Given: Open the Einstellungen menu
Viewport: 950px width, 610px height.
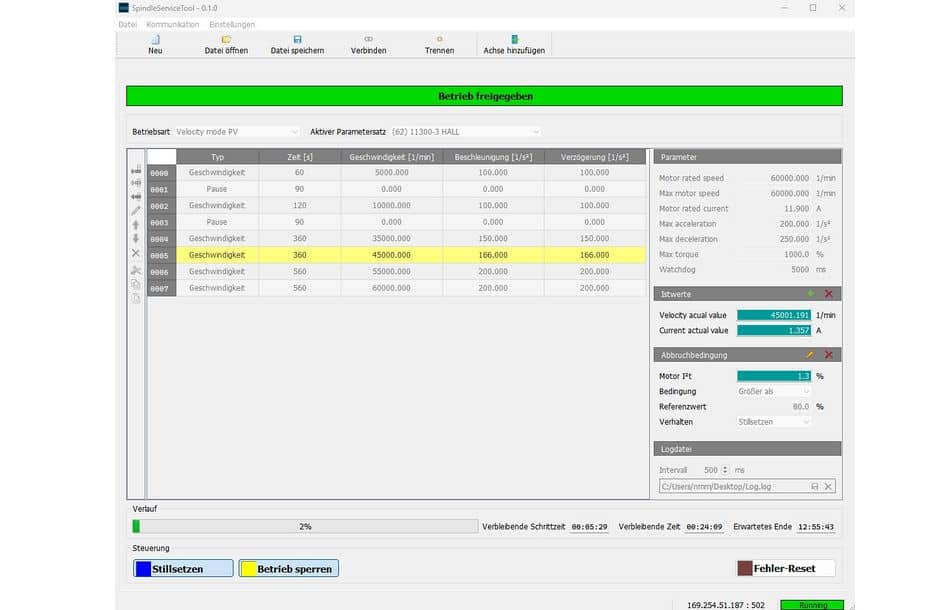Looking at the screenshot, I should point(232,24).
